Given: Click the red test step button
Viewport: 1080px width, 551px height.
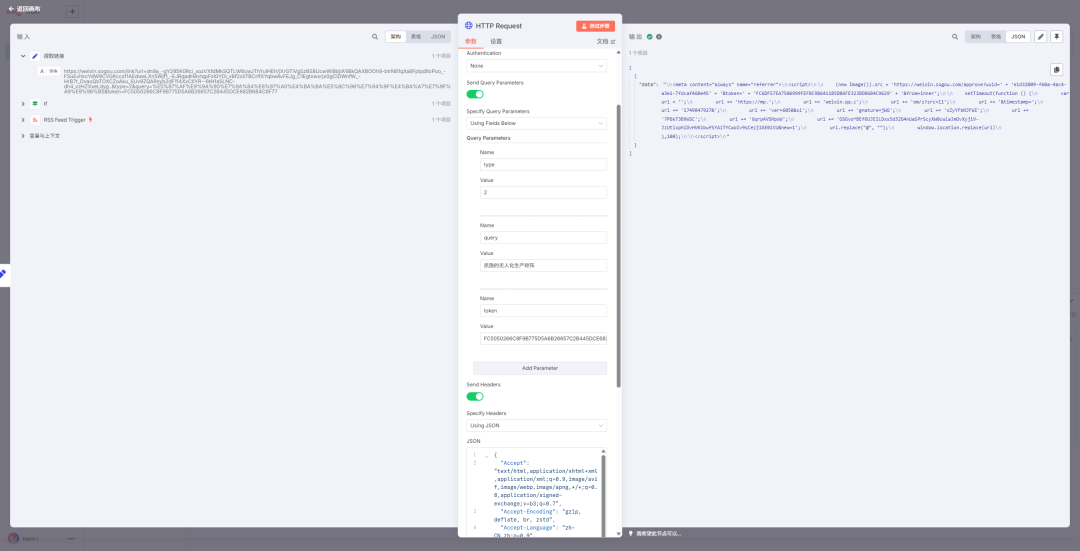Looking at the screenshot, I should (x=595, y=26).
